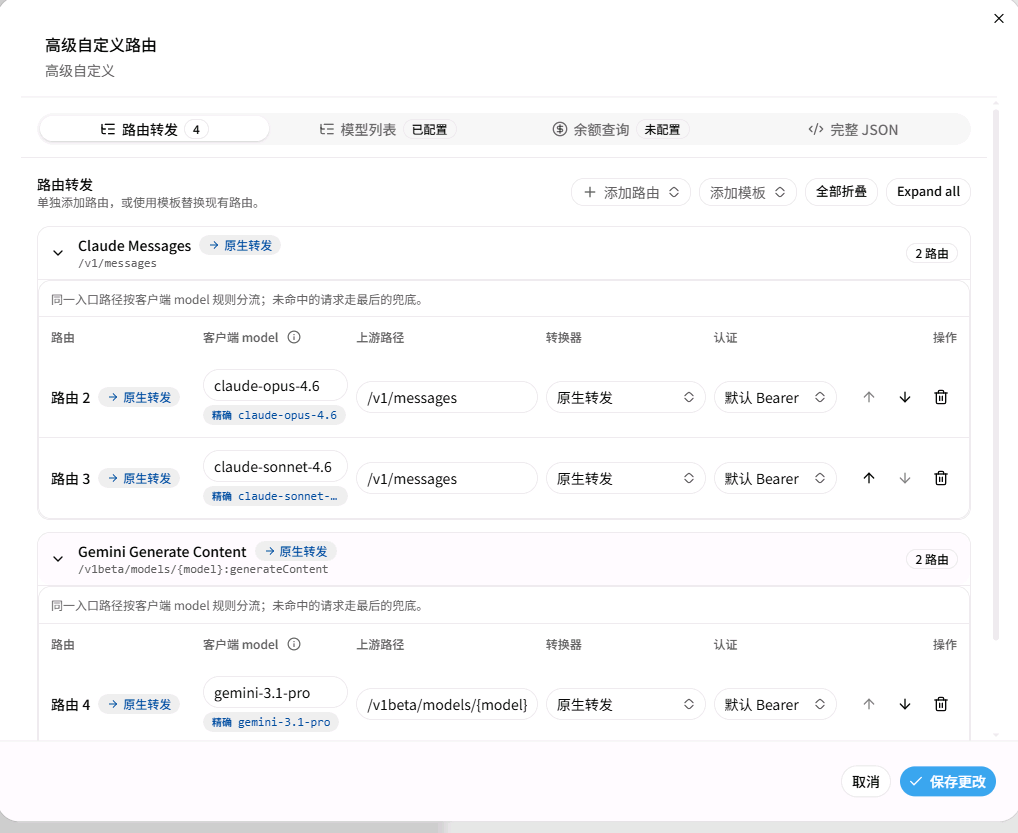This screenshot has width=1018, height=833.
Task: Move 路由 4 down with the arrow
Action: point(904,704)
